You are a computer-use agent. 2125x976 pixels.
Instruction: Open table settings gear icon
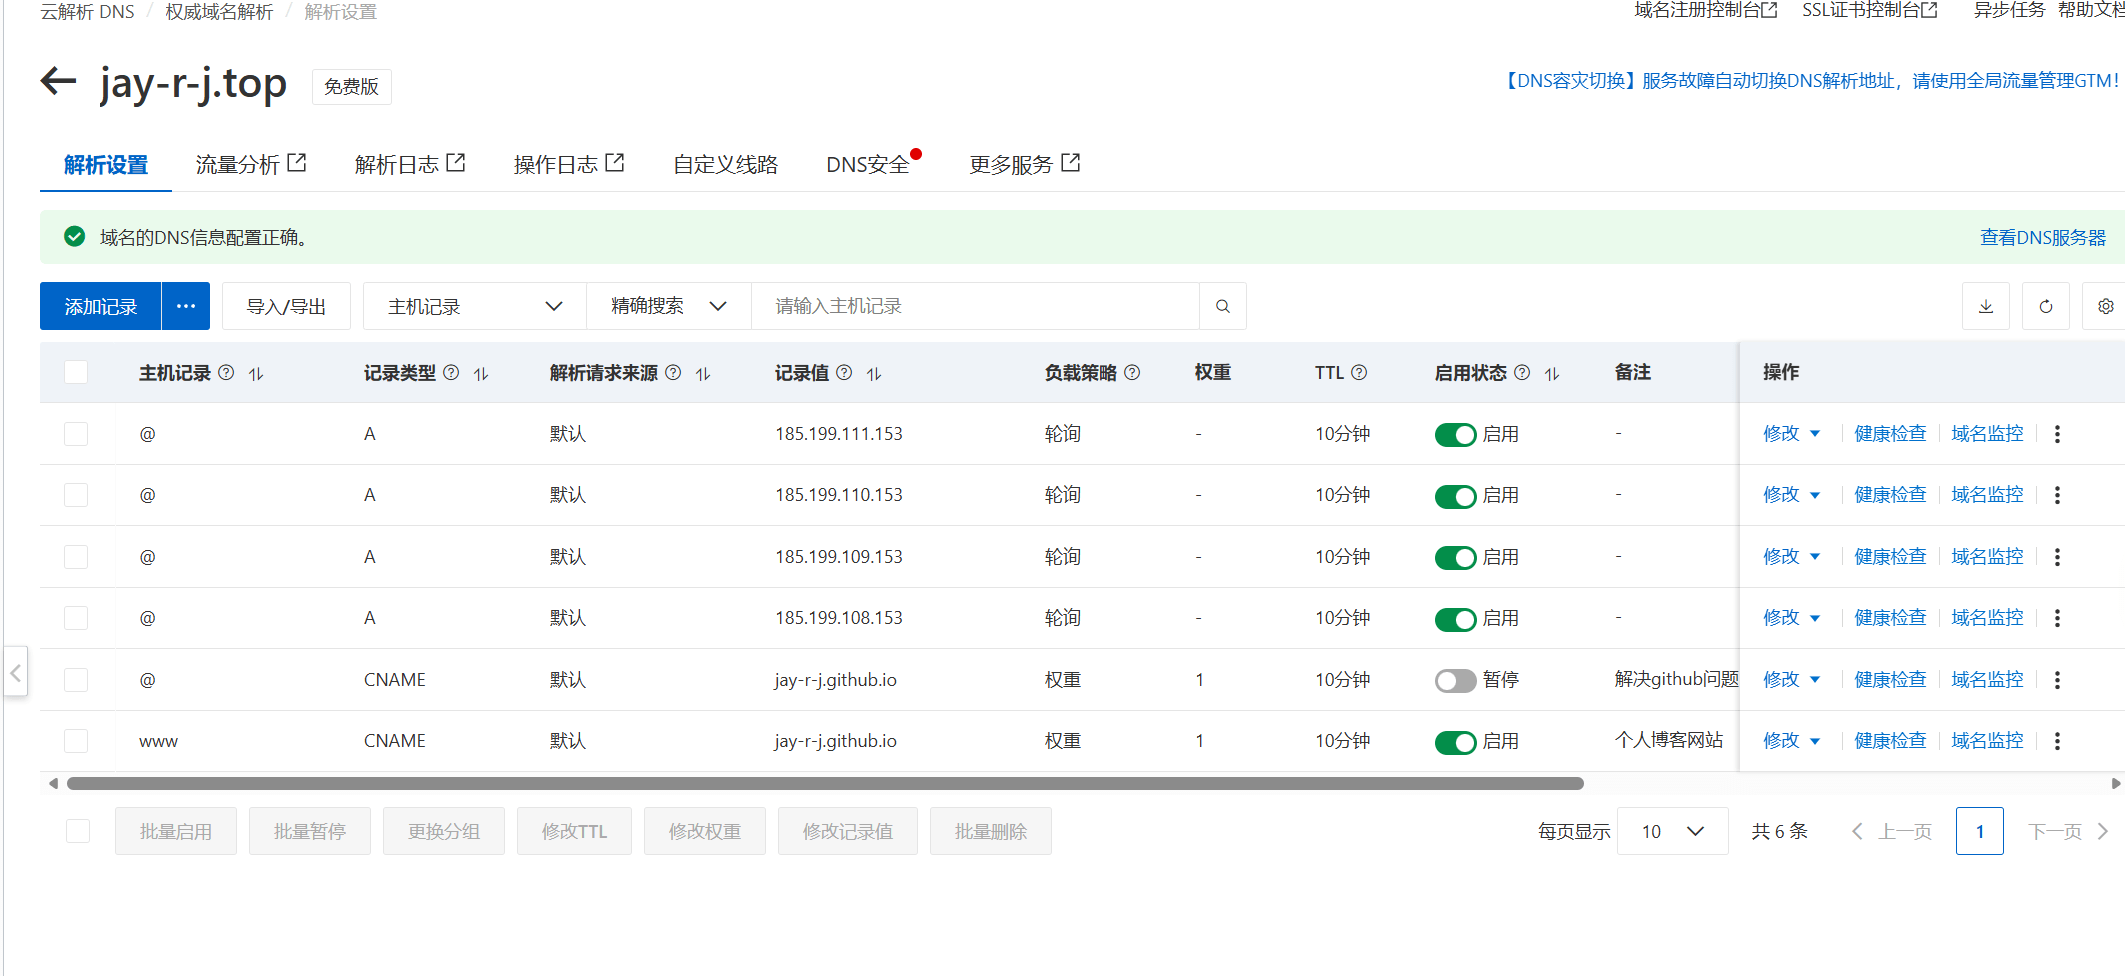tap(2105, 306)
